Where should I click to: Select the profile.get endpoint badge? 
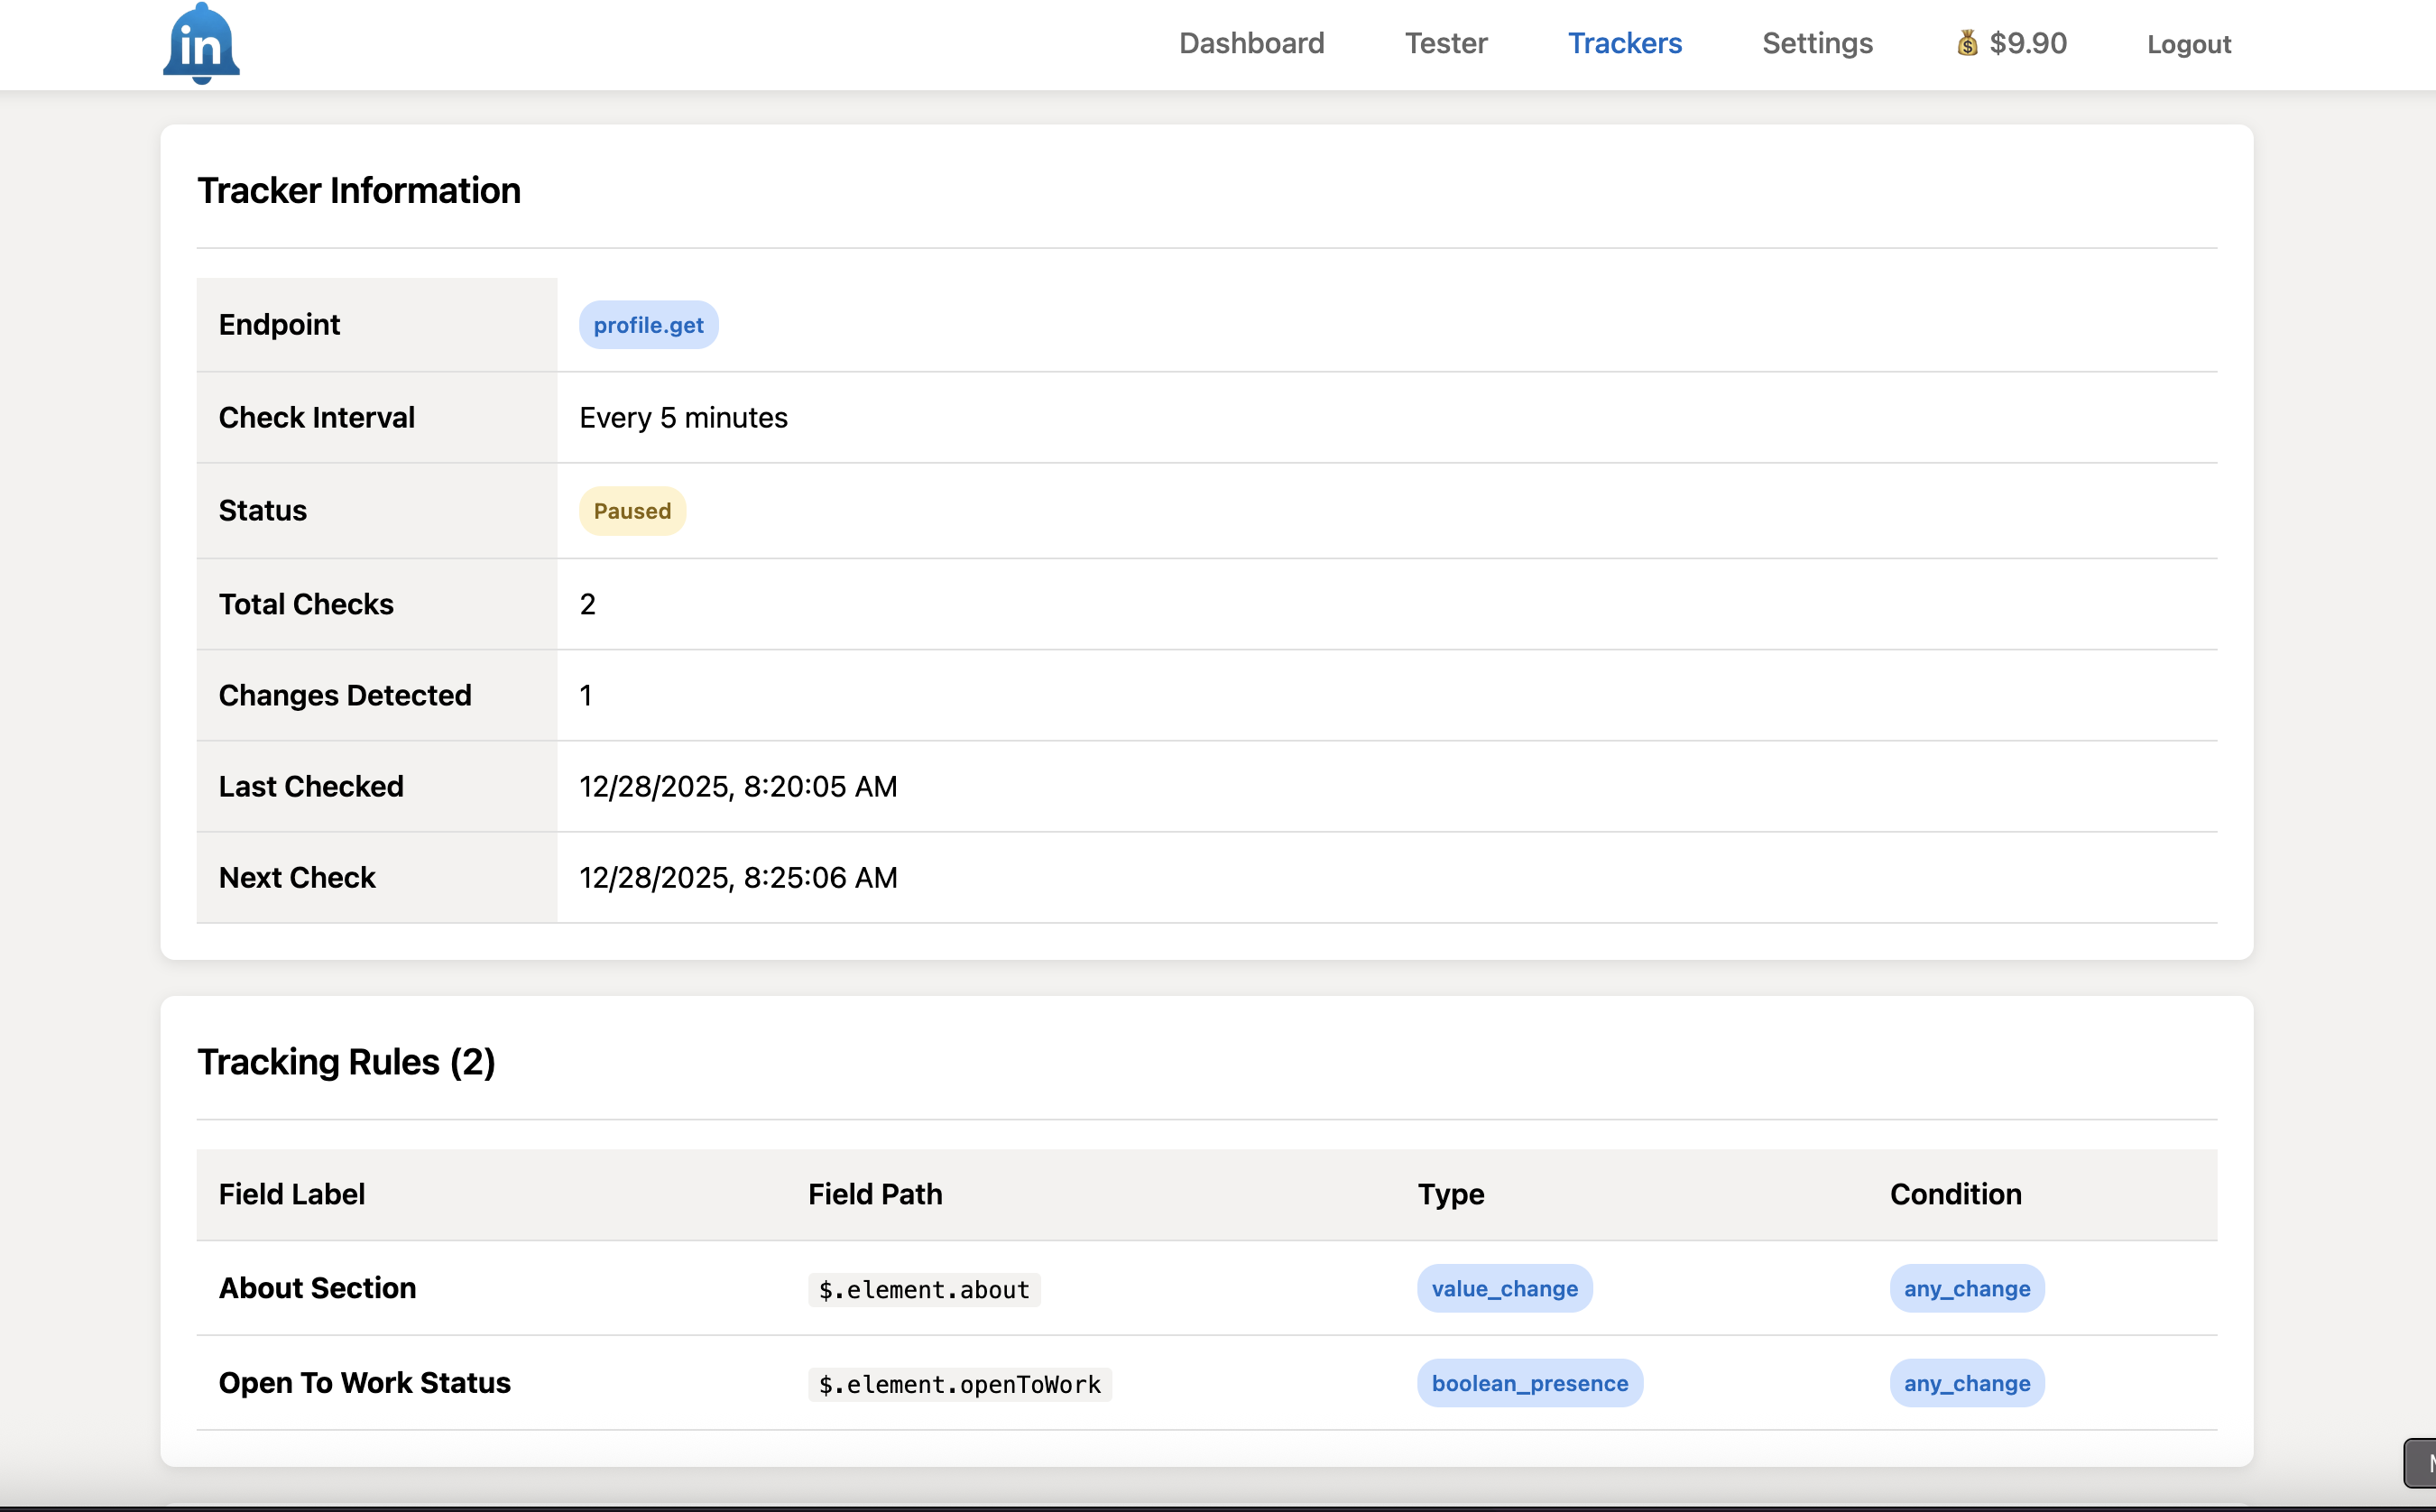pyautogui.click(x=648, y=324)
